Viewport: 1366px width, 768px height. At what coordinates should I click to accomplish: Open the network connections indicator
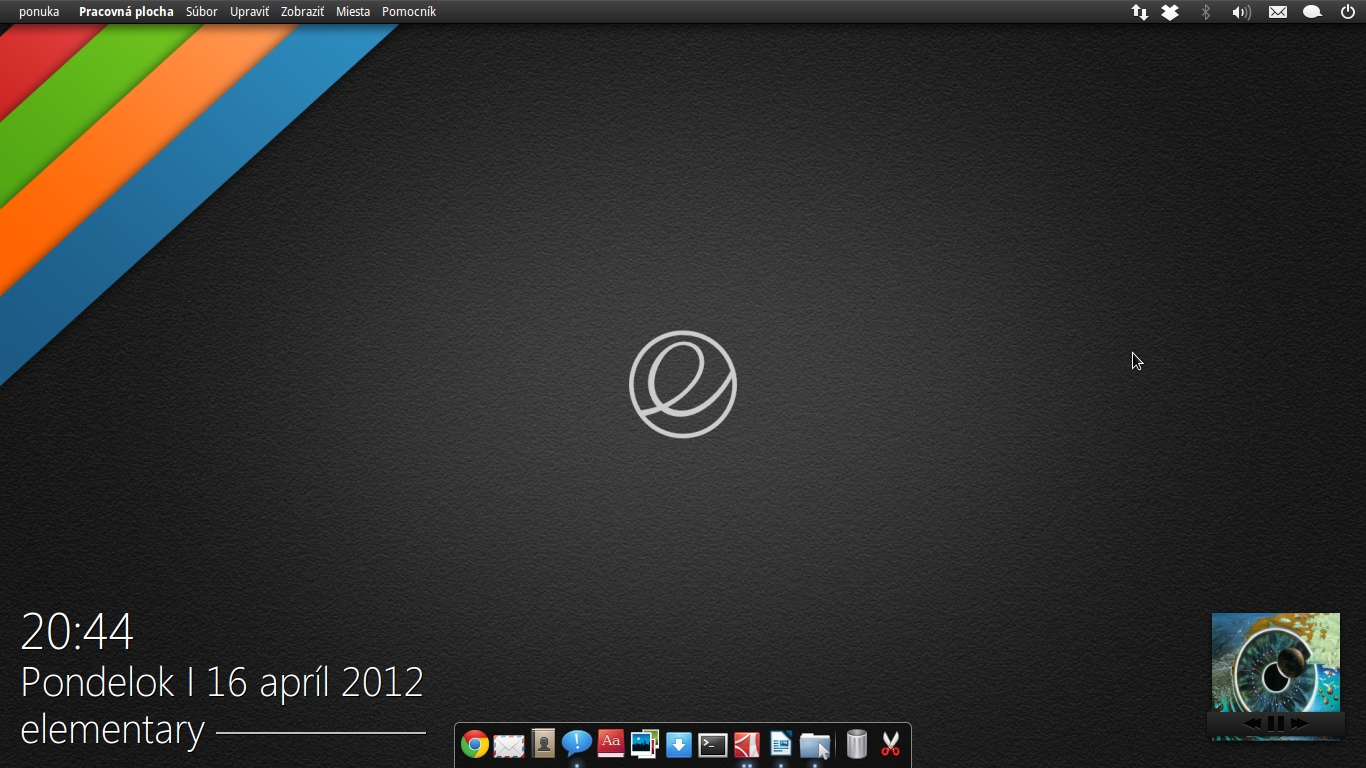(x=1139, y=12)
